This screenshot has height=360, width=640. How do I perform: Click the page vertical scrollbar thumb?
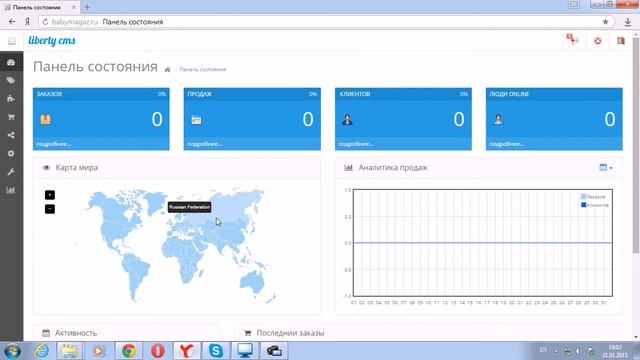tap(636, 145)
